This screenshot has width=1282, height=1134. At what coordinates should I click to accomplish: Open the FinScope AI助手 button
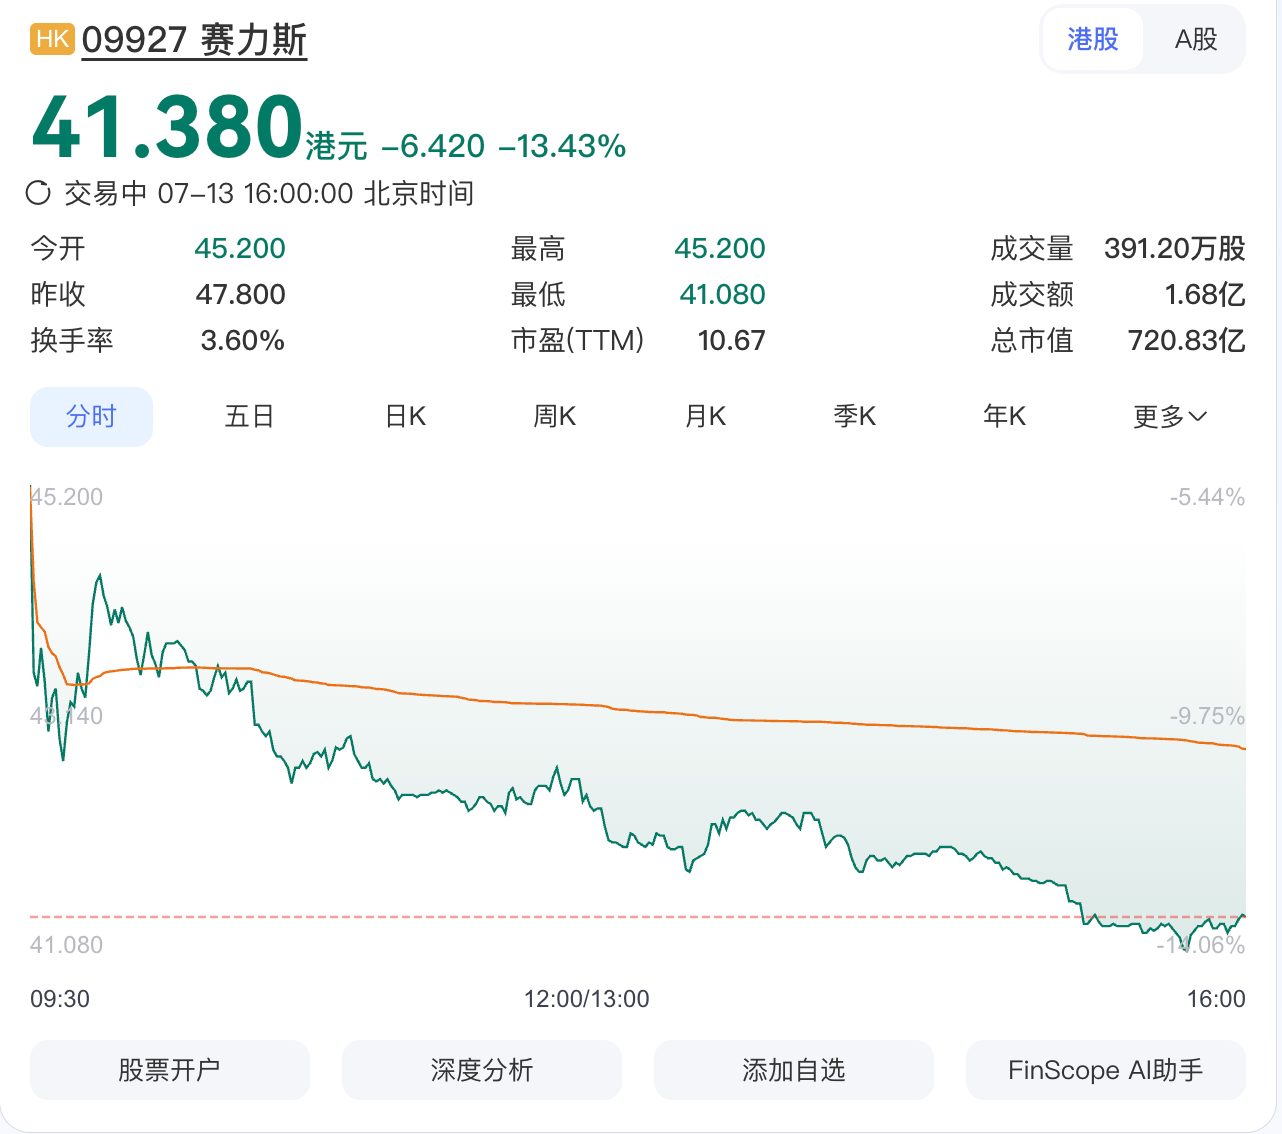point(1106,1070)
